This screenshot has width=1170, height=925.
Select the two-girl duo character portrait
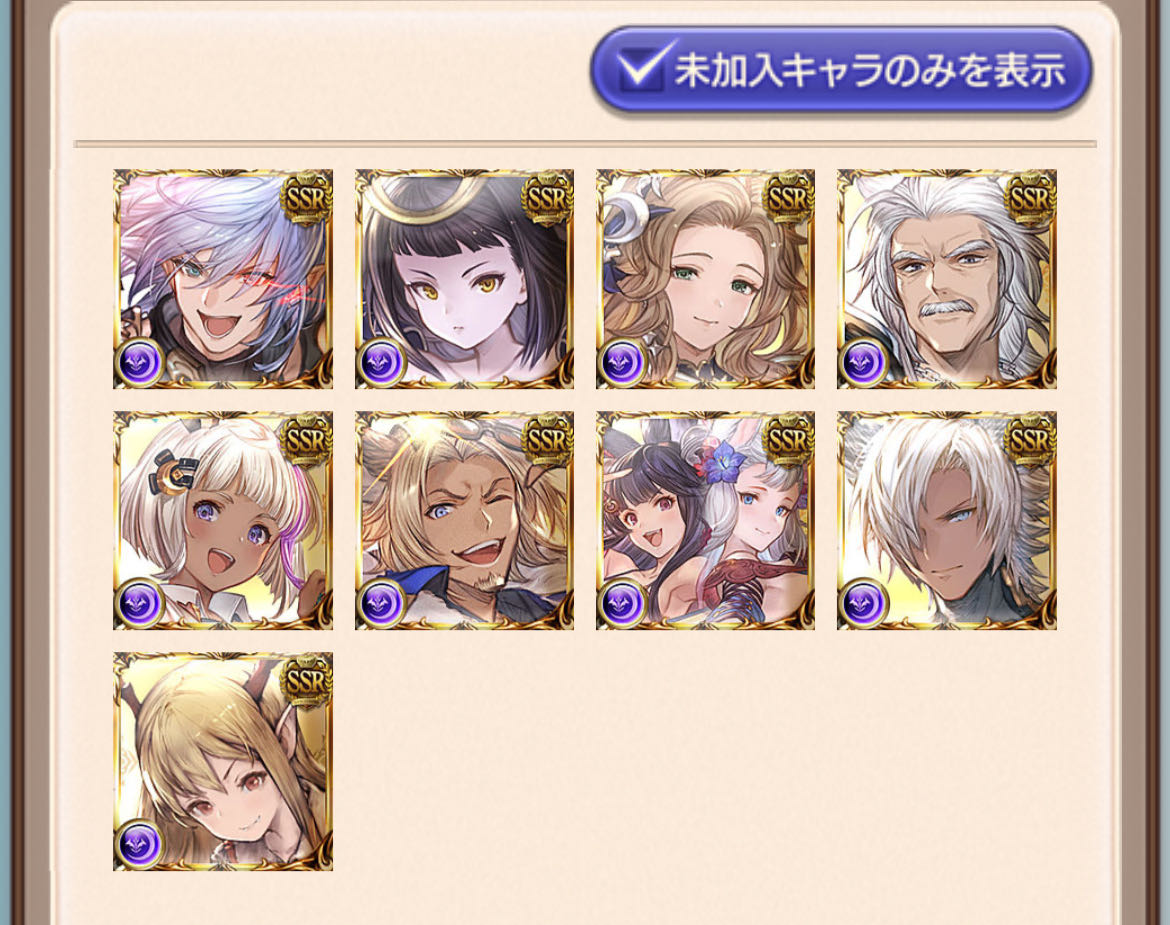click(705, 520)
